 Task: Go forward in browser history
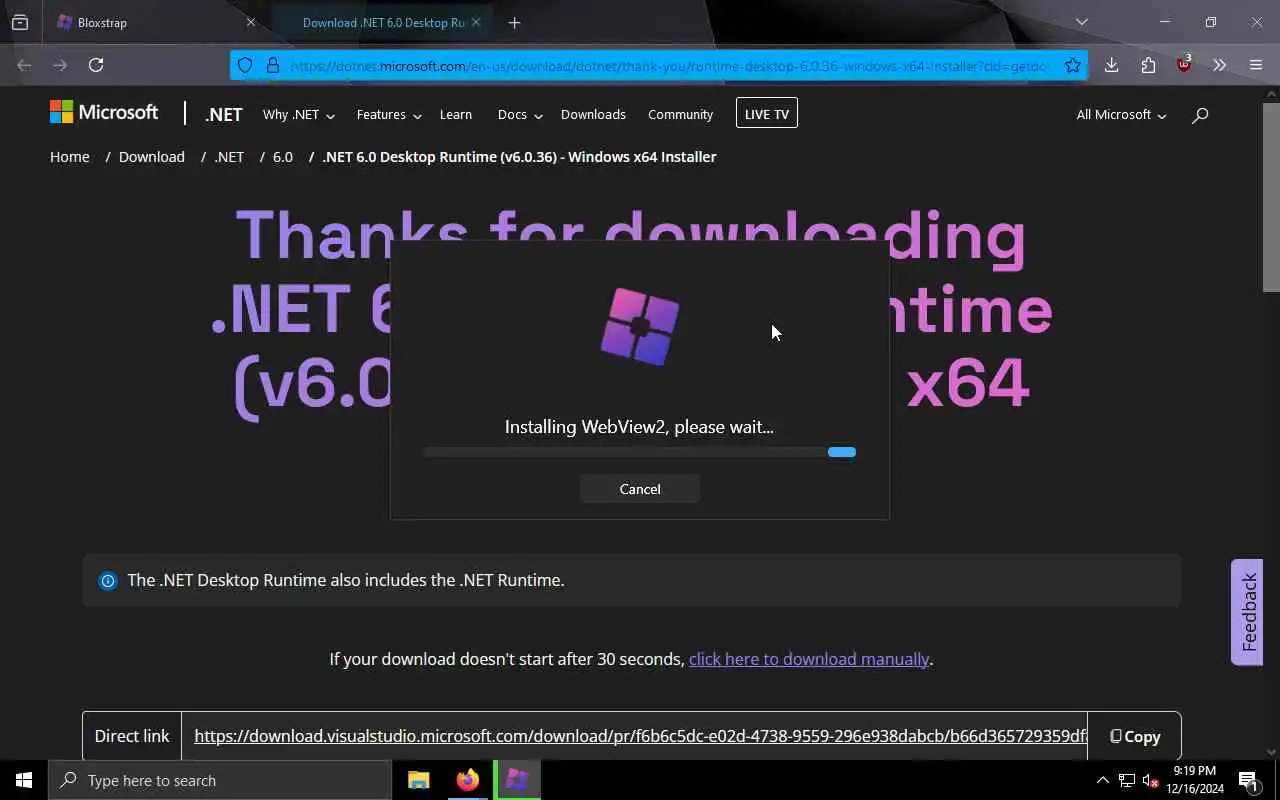(x=60, y=65)
